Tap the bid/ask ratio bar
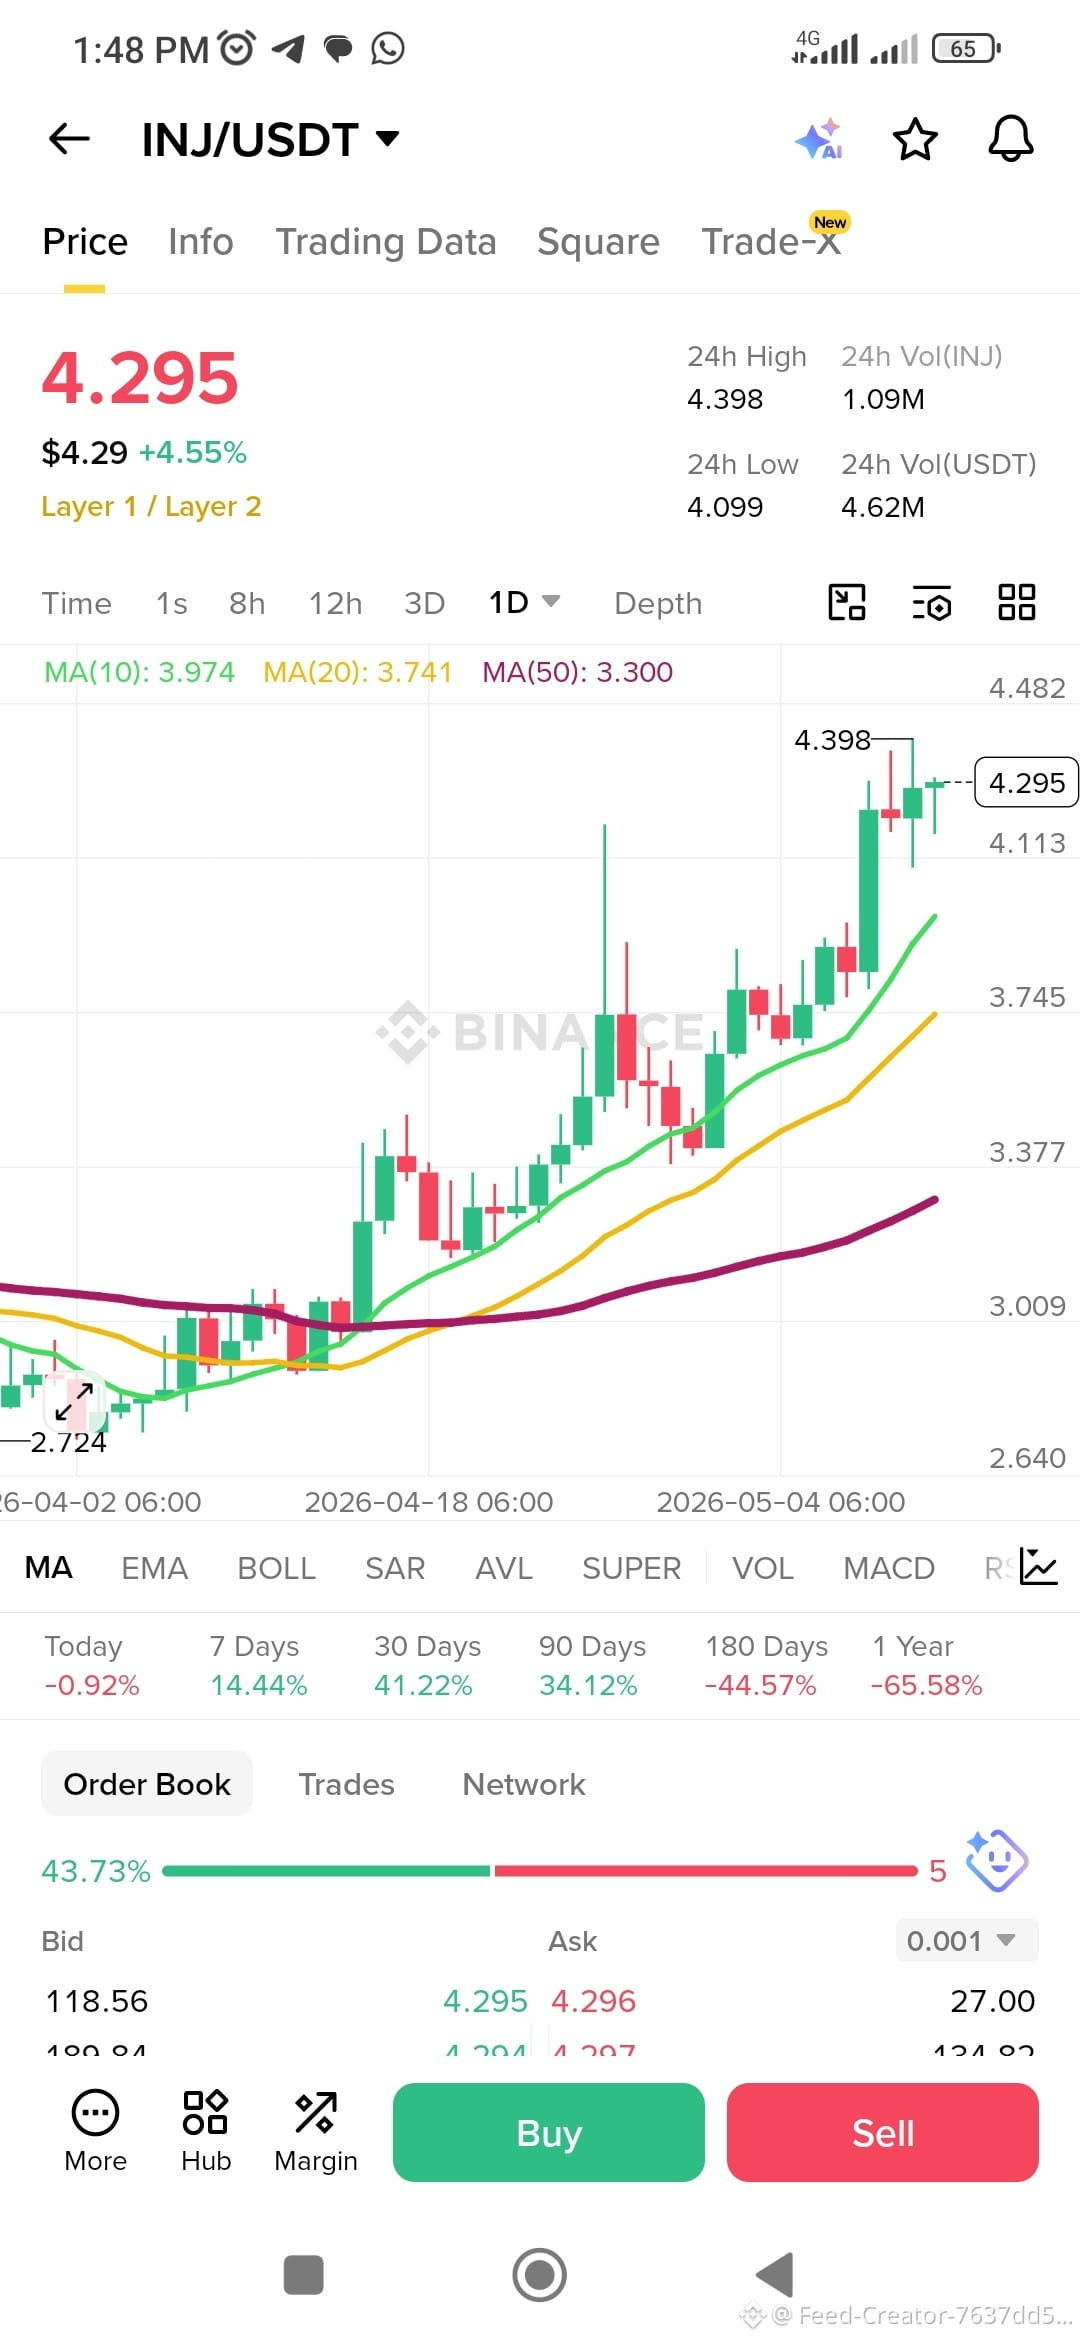Image resolution: width=1080 pixels, height=2340 pixels. [x=540, y=1870]
